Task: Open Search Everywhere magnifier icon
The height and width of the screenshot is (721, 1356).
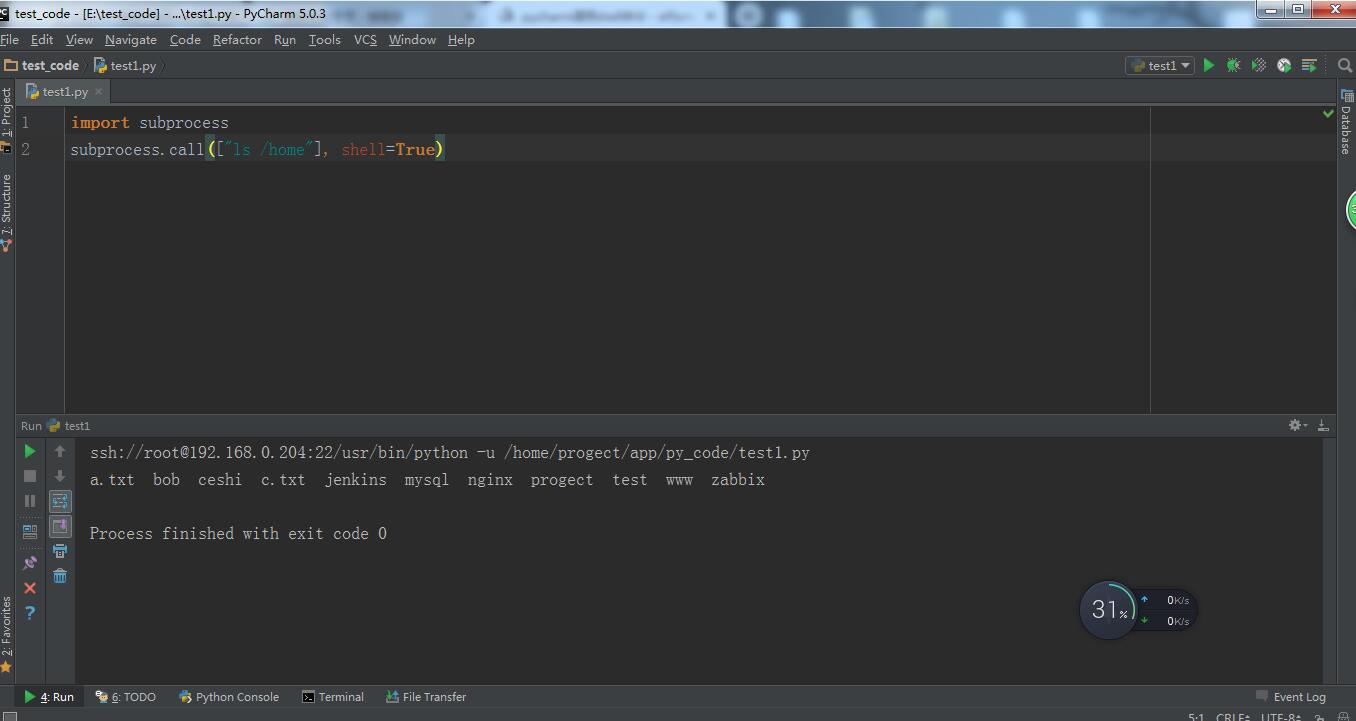Action: tap(1345, 65)
